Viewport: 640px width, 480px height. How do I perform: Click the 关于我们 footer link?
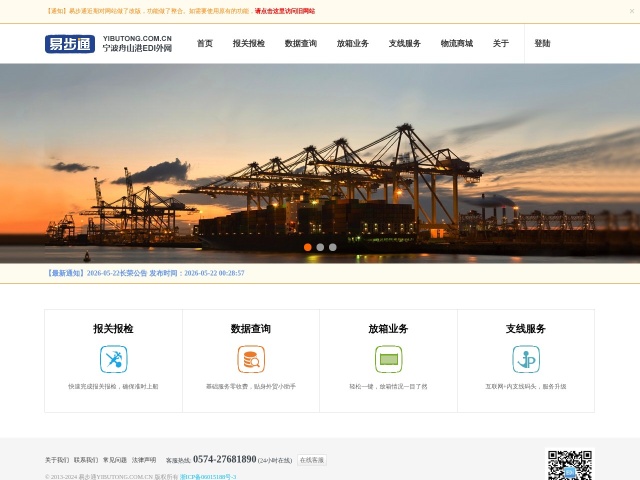click(x=57, y=460)
